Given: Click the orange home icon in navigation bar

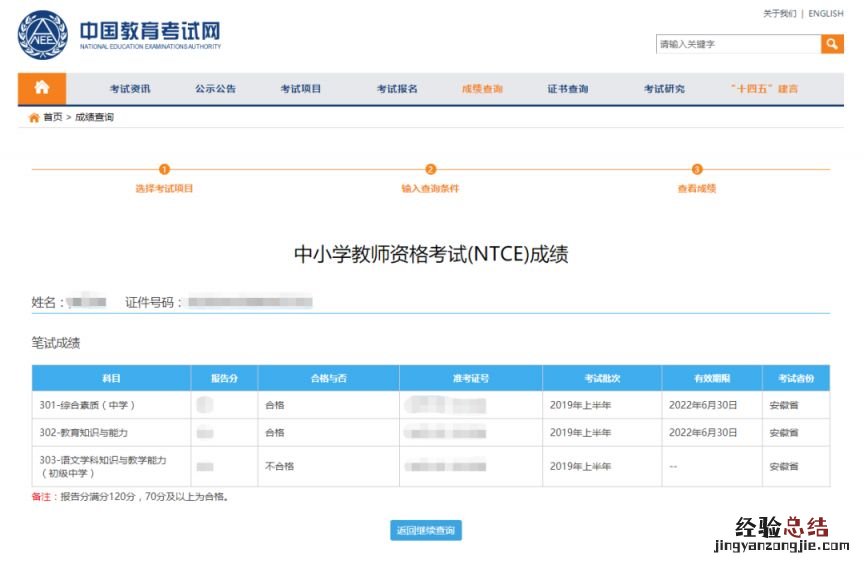Looking at the screenshot, I should [x=42, y=88].
